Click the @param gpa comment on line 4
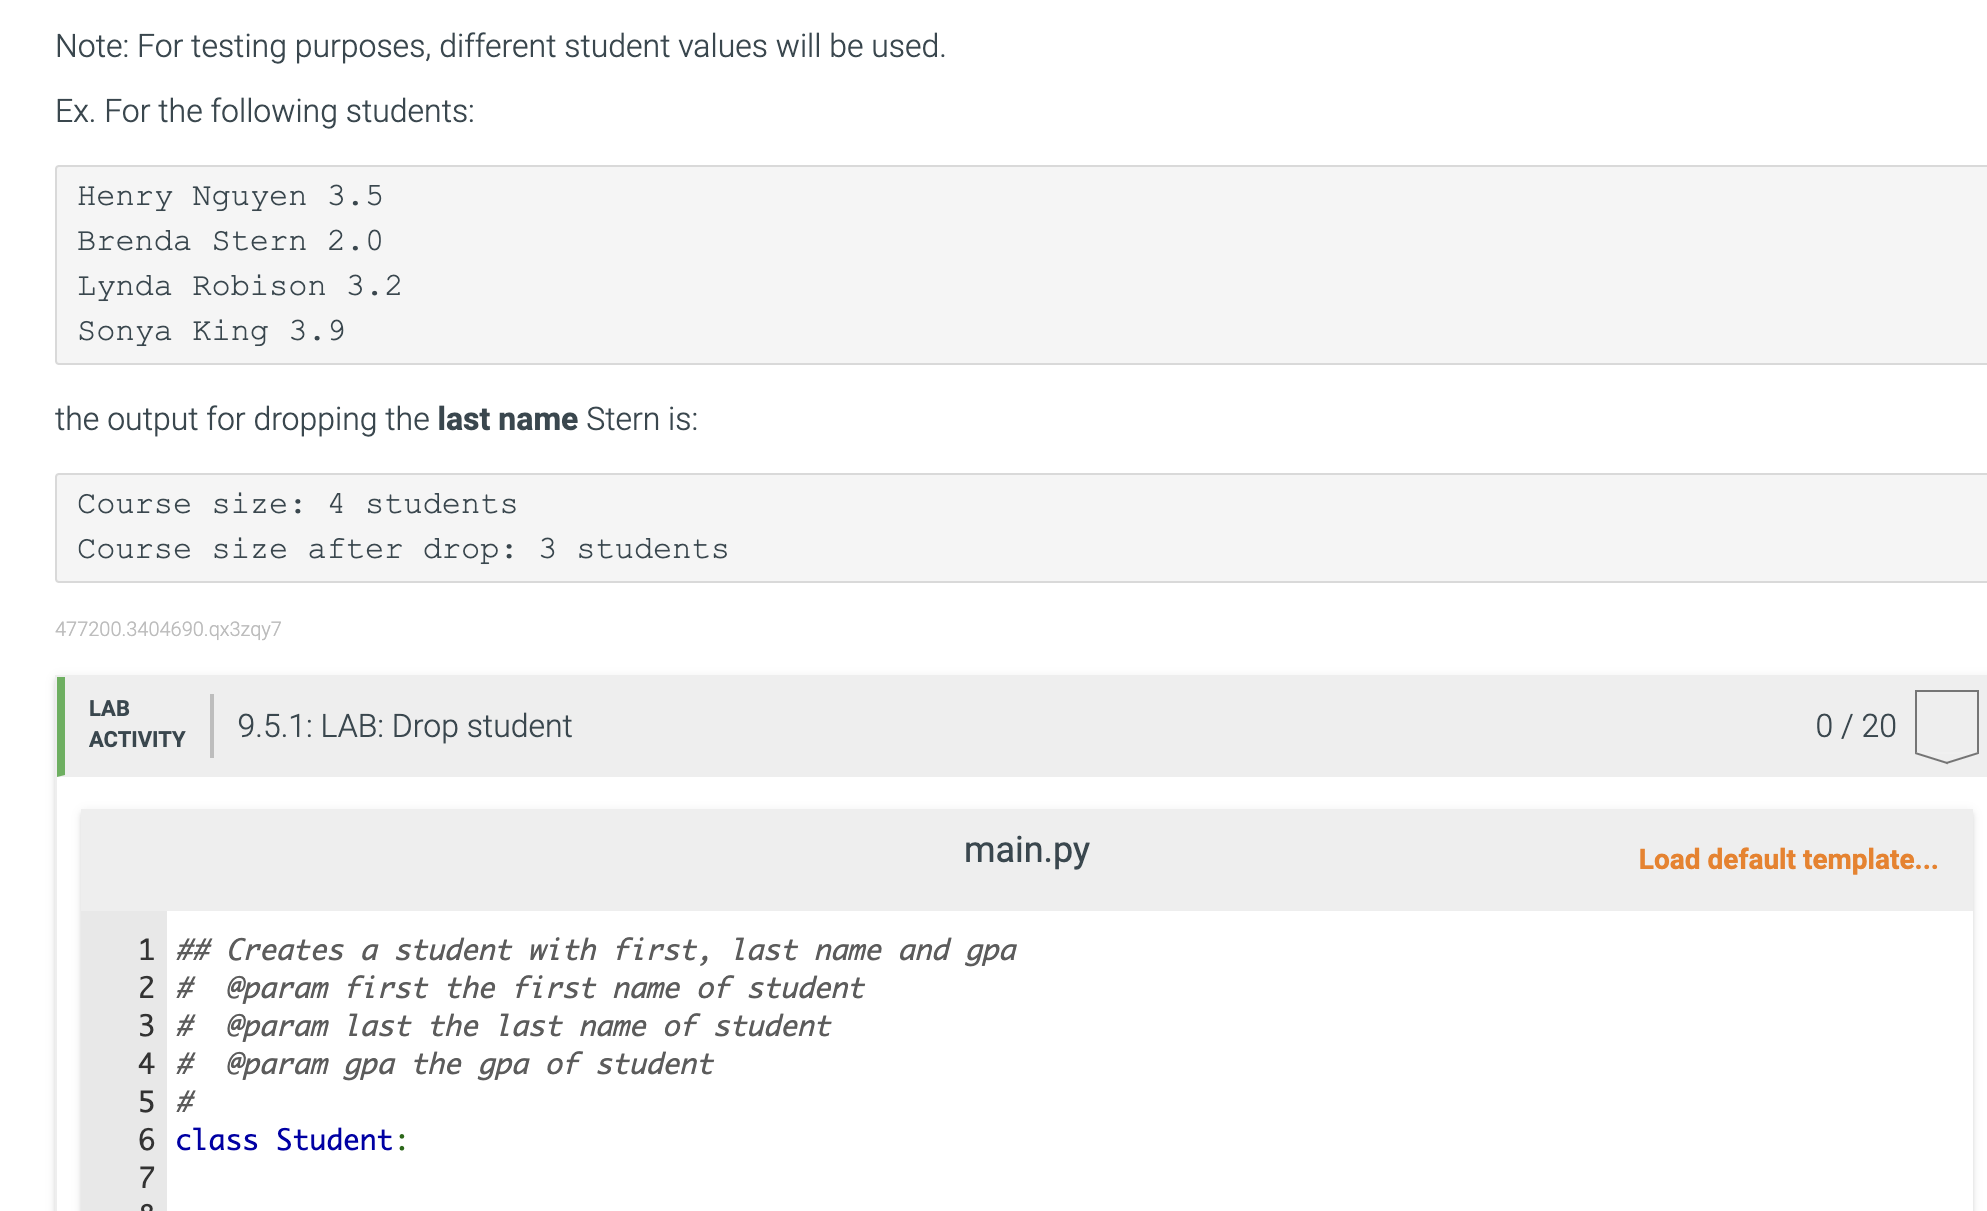 click(444, 1063)
